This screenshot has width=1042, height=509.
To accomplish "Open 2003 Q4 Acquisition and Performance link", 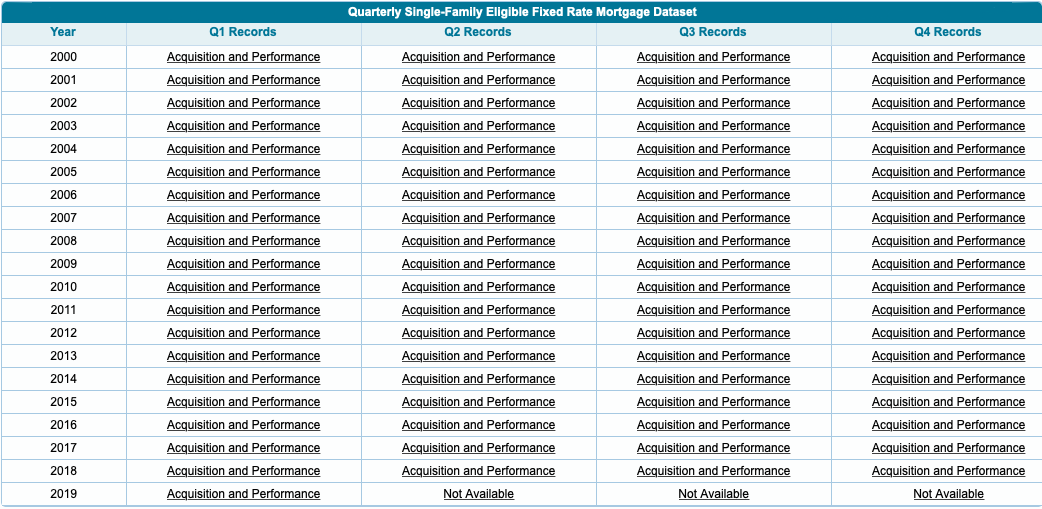I will tap(948, 126).
